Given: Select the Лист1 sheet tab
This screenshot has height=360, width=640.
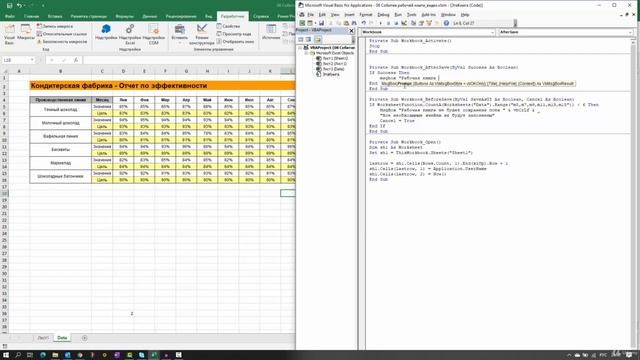Looking at the screenshot, I should pyautogui.click(x=43, y=338).
